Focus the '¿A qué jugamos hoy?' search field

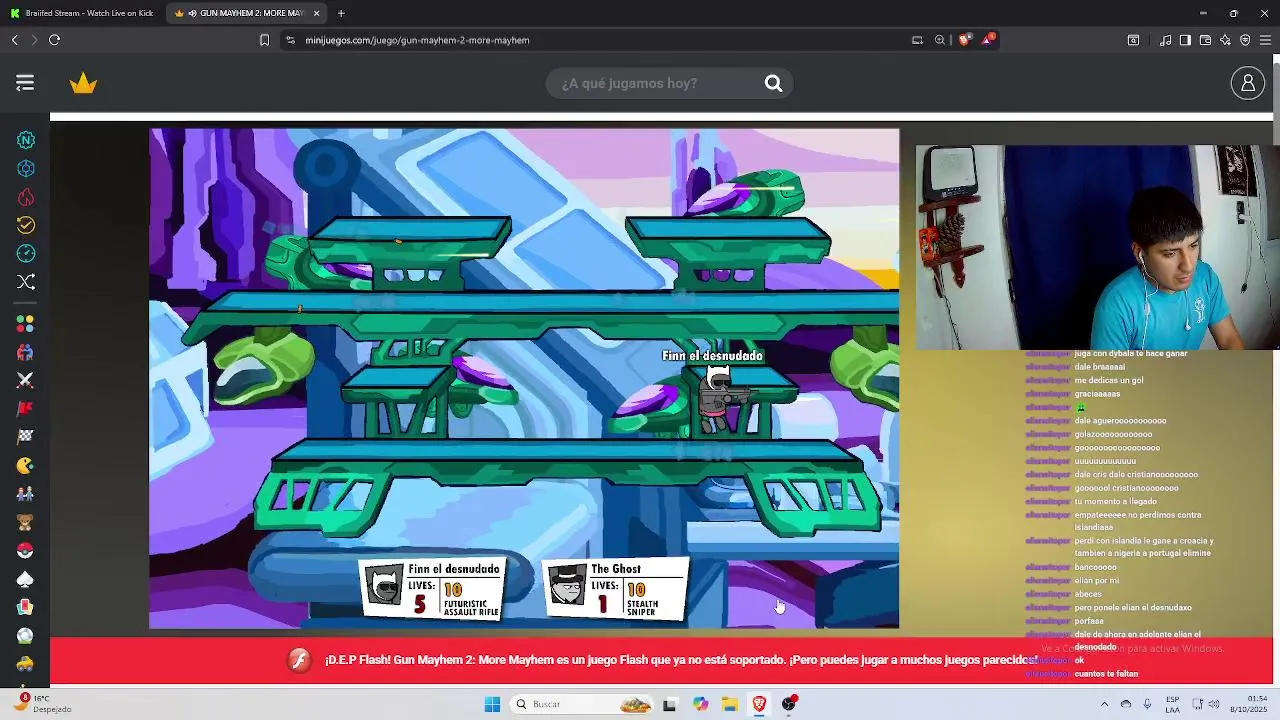coord(655,83)
